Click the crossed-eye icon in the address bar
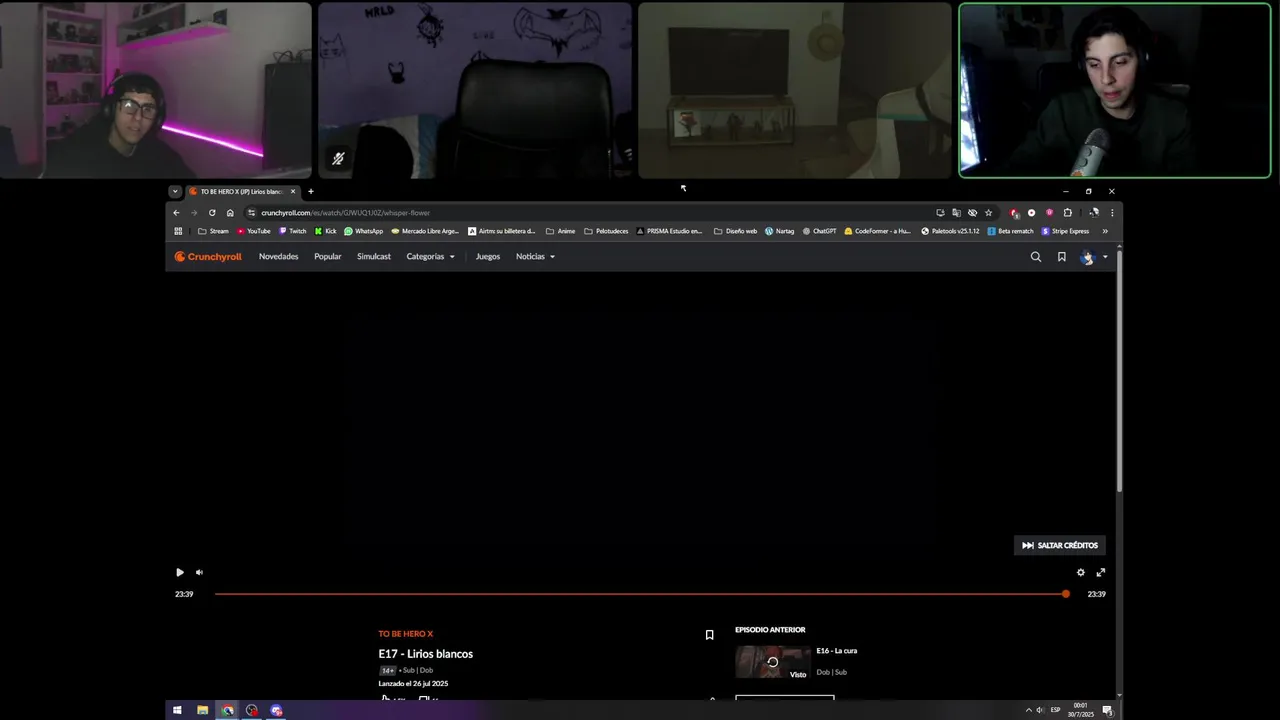 (x=972, y=213)
